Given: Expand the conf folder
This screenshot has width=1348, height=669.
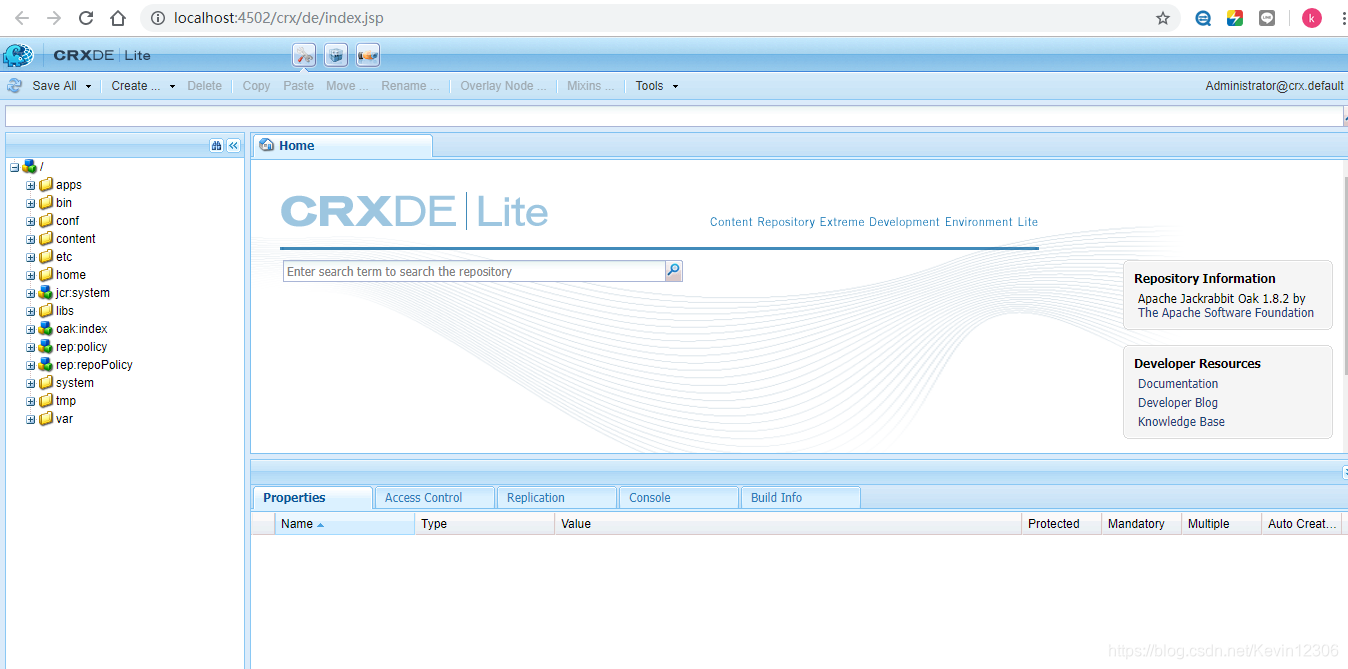Looking at the screenshot, I should [x=30, y=221].
